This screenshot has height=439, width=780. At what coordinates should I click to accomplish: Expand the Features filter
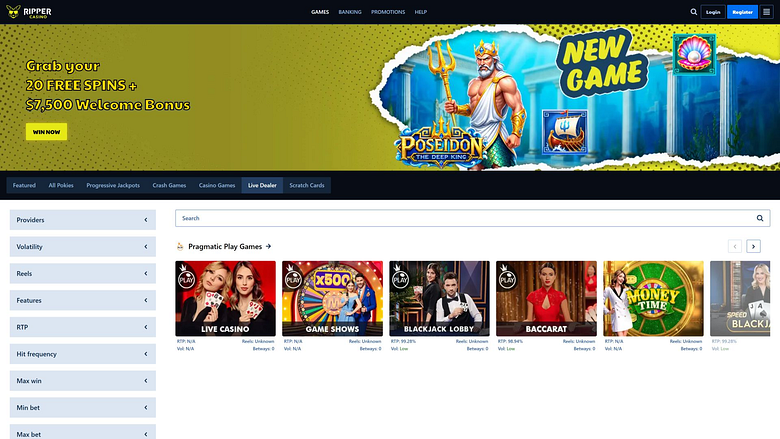click(83, 300)
